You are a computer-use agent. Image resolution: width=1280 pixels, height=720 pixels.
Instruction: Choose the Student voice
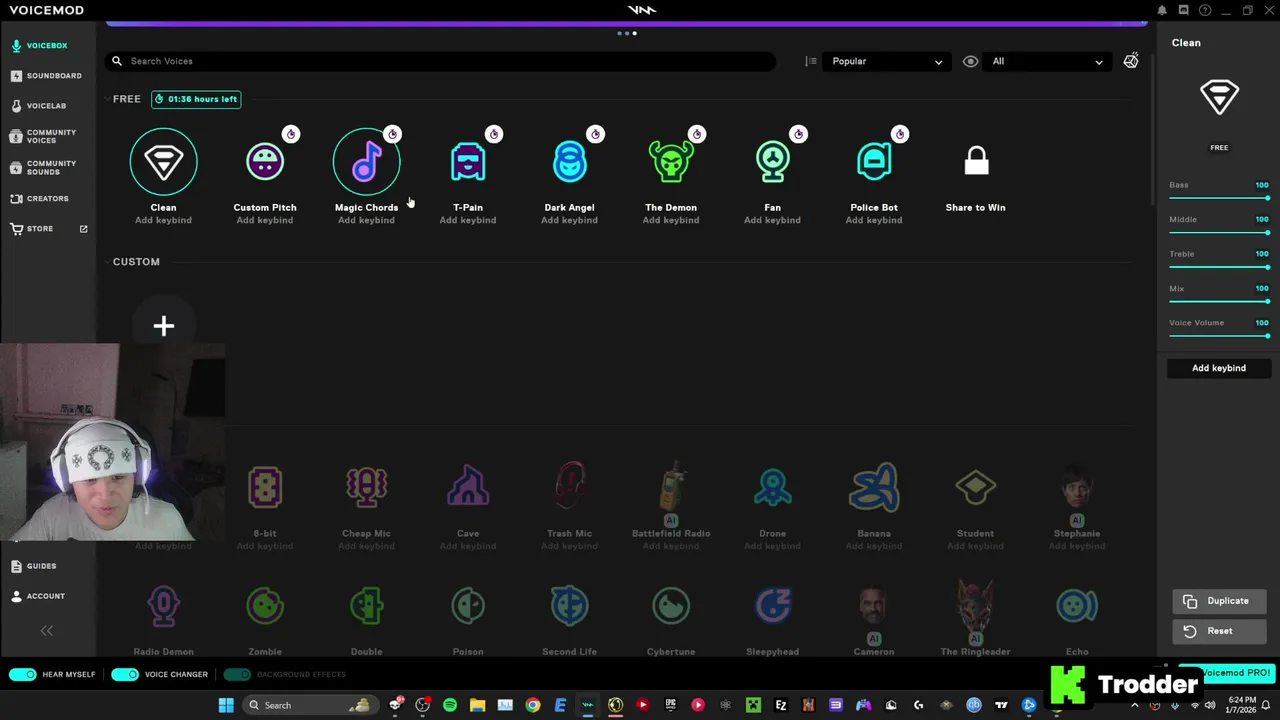(x=975, y=488)
